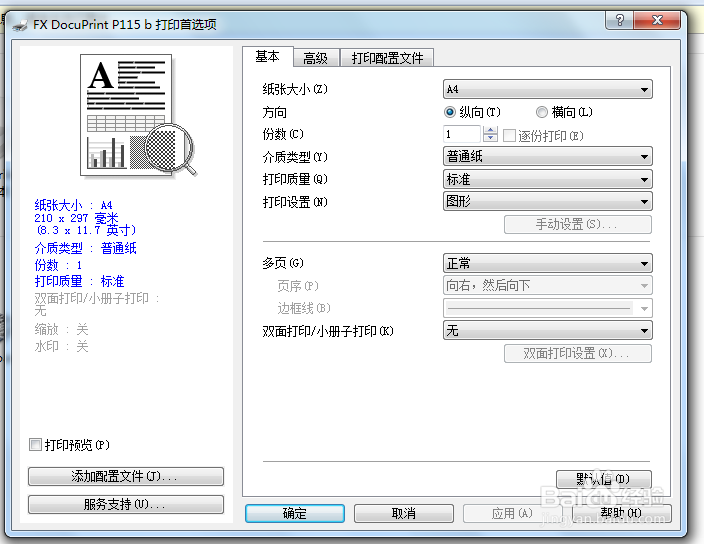704x544 pixels.
Task: Open the 打印配置文件 tab
Action: pos(387,58)
